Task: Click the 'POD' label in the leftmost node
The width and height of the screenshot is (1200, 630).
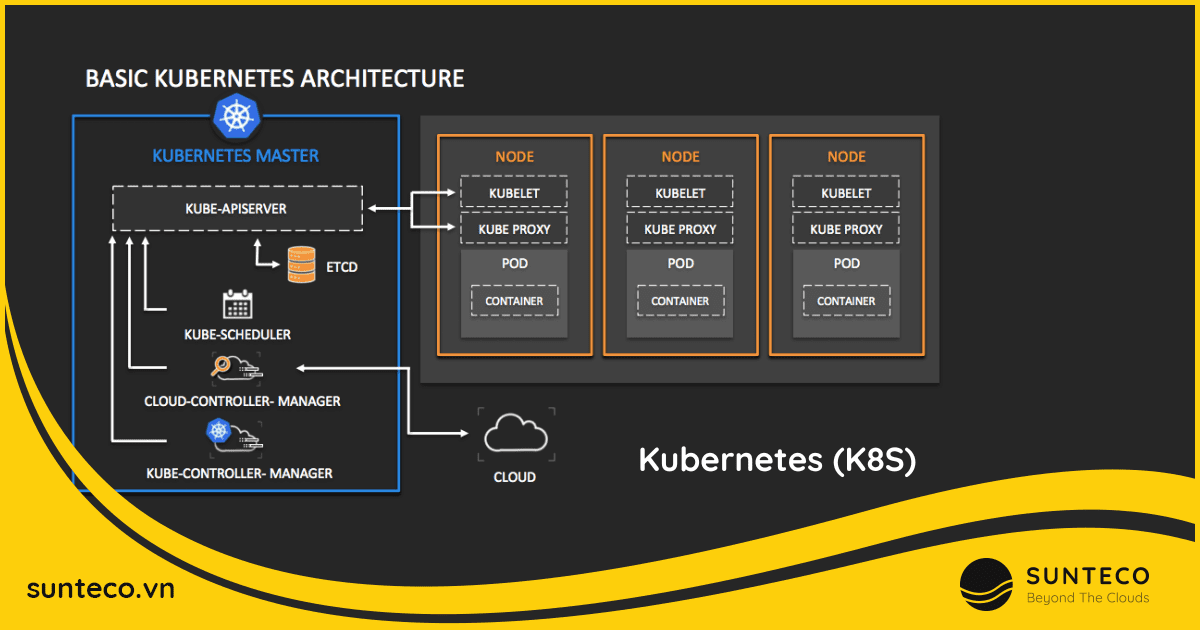Action: point(514,264)
